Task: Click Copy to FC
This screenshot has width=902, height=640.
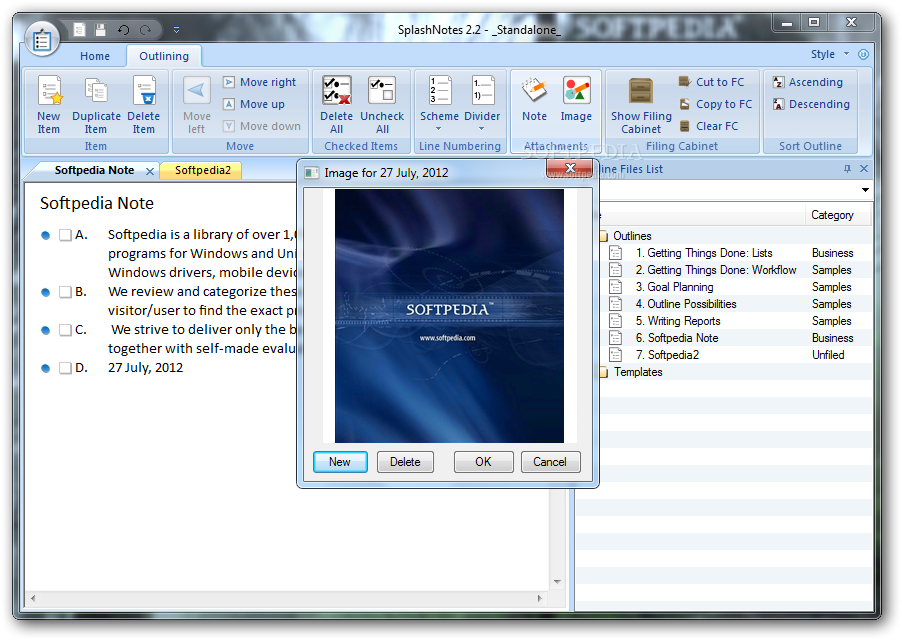Action: [716, 104]
